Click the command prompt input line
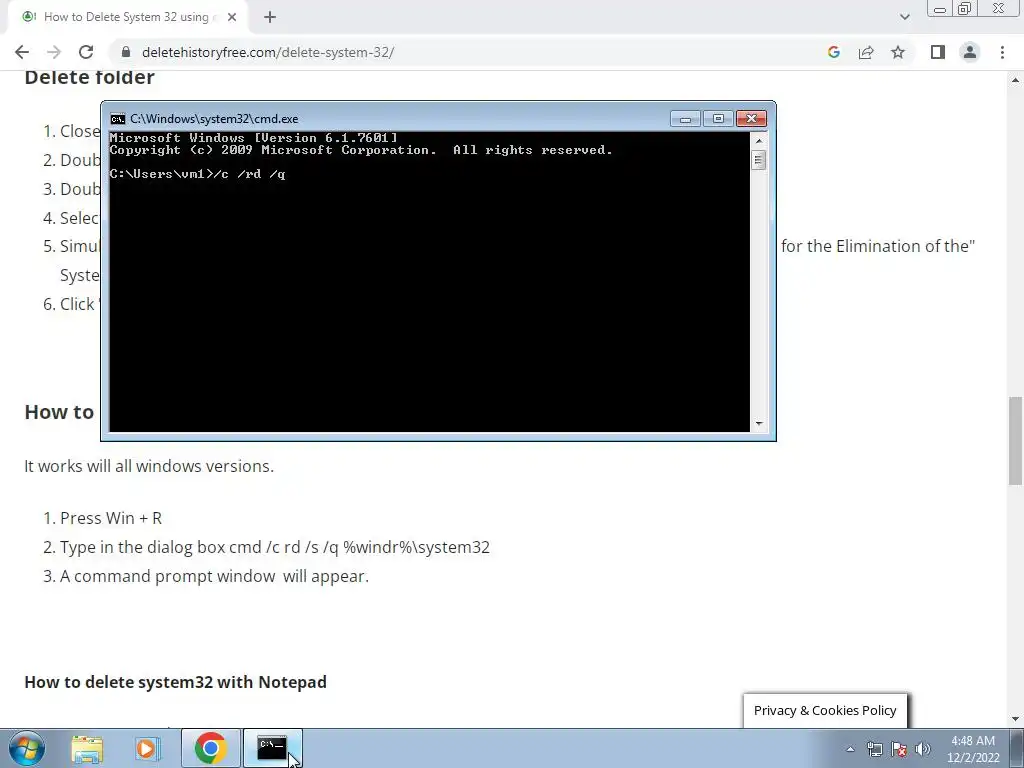Image resolution: width=1024 pixels, height=768 pixels. pos(197,174)
